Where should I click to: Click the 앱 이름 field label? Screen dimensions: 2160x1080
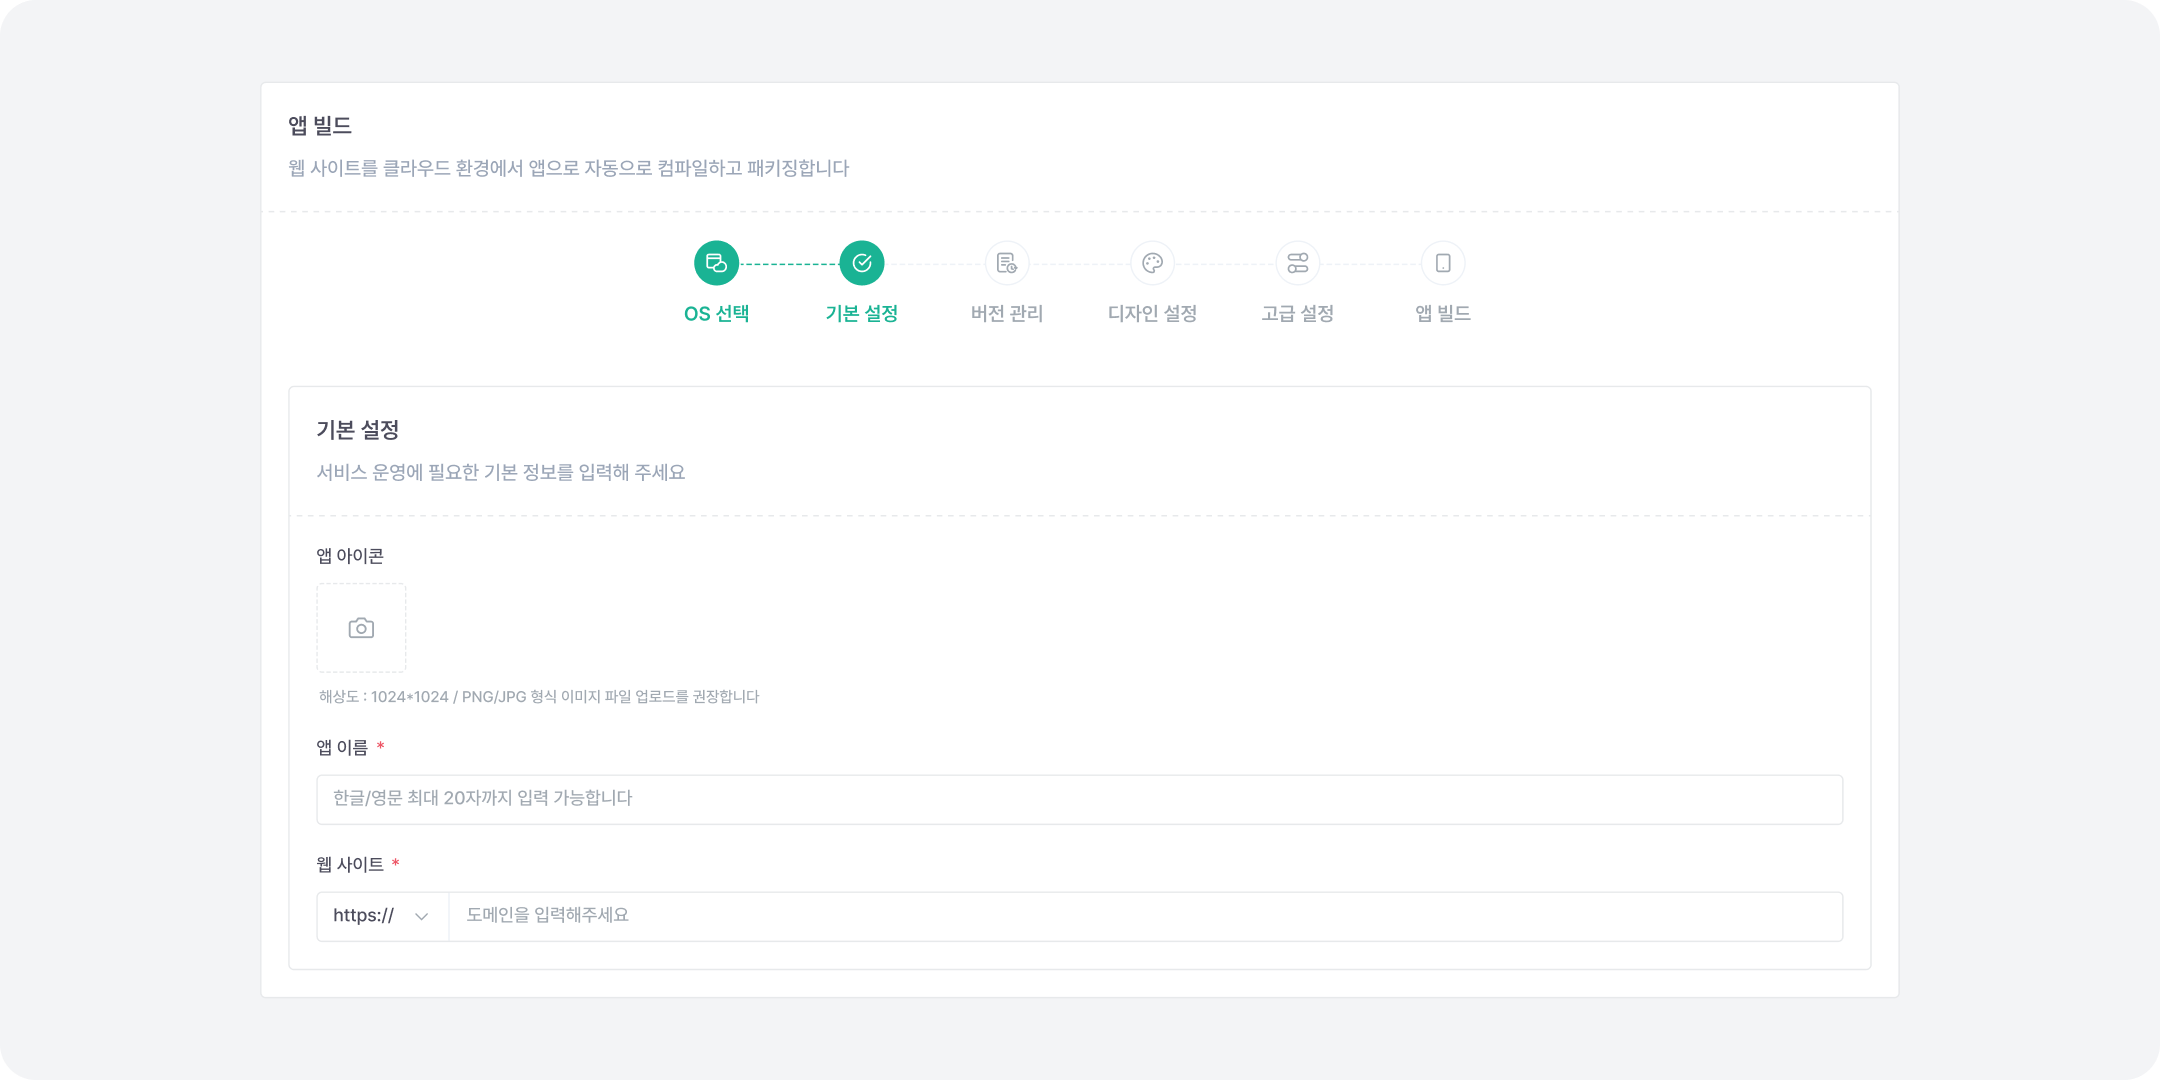[342, 748]
